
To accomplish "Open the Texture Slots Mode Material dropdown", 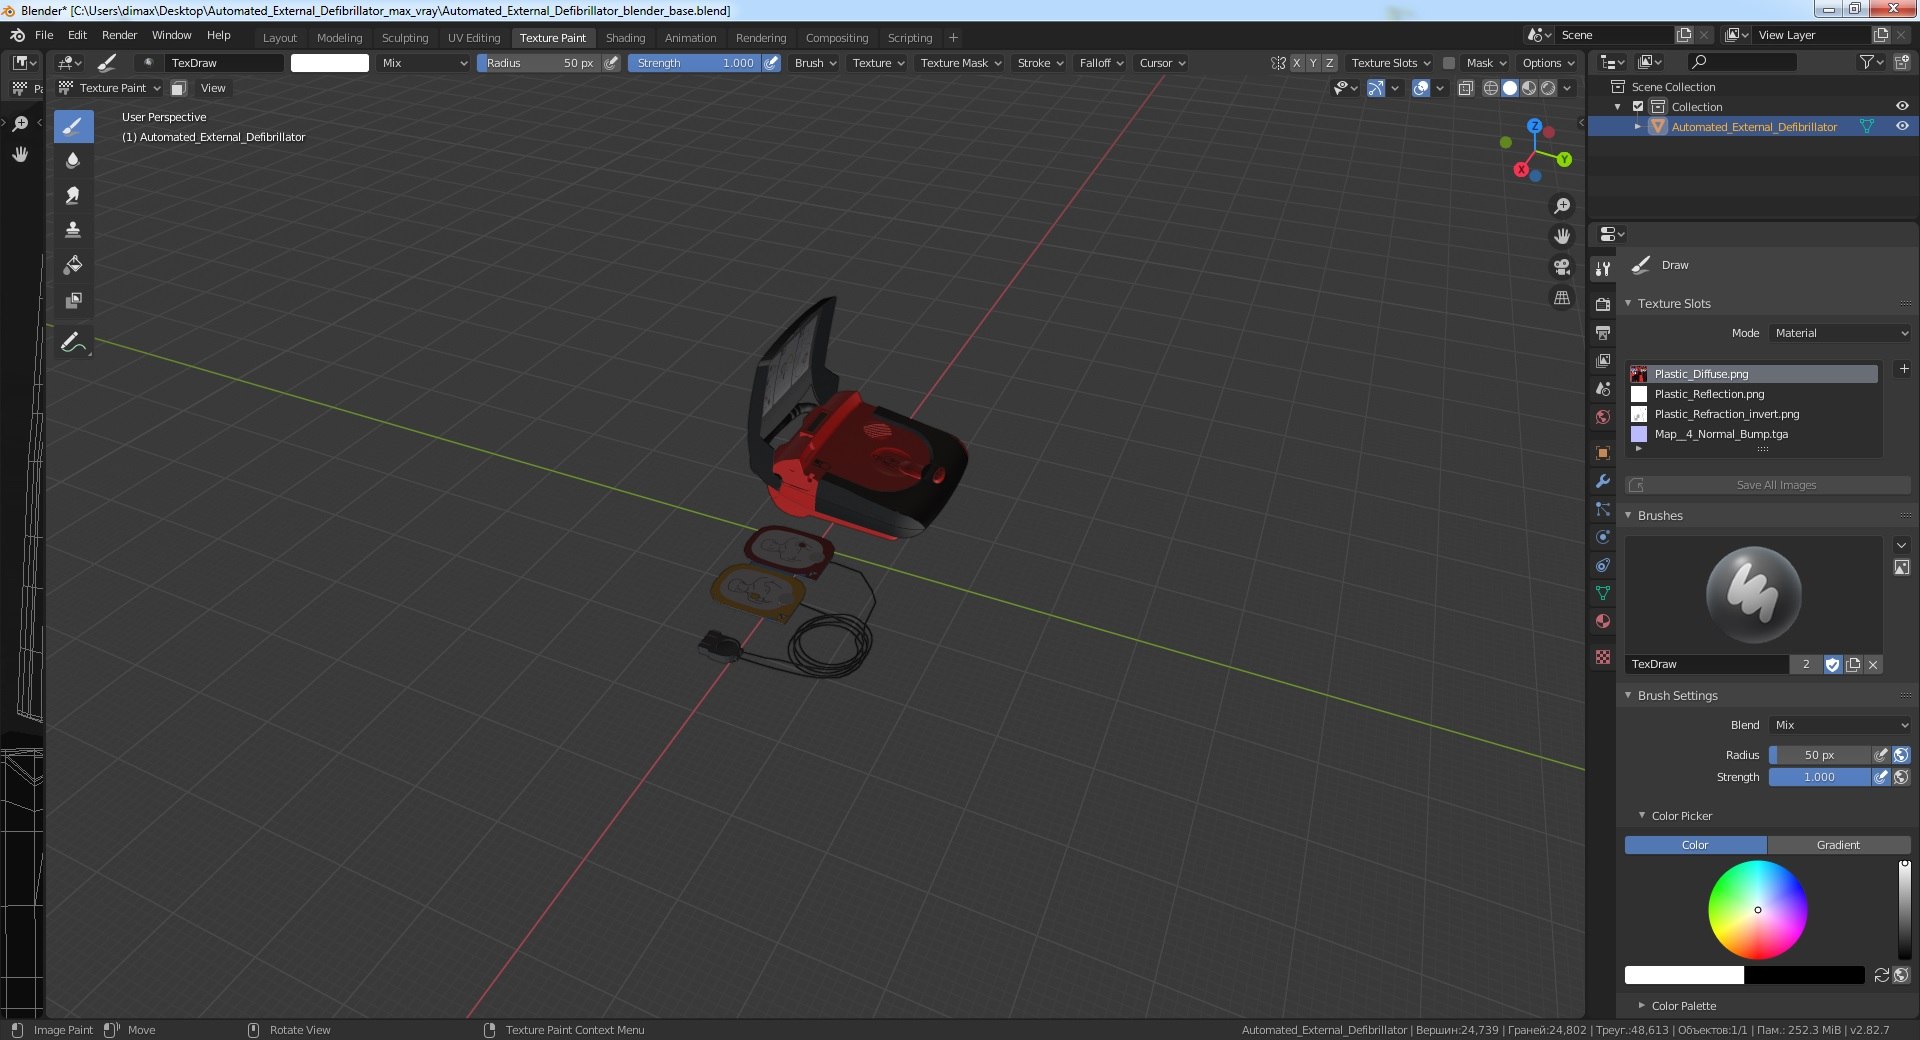I will pos(1840,333).
